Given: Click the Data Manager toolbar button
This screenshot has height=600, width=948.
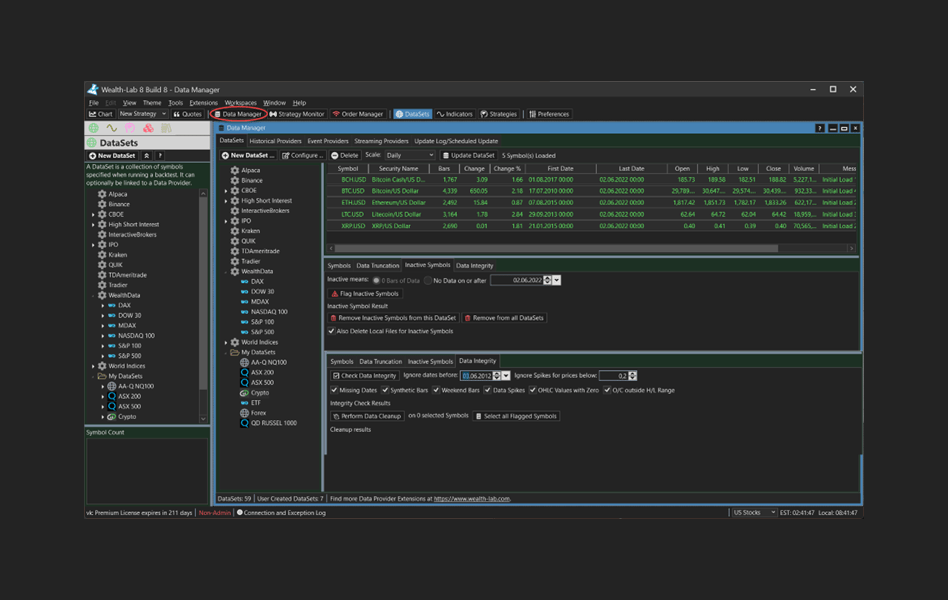Looking at the screenshot, I should coord(238,114).
